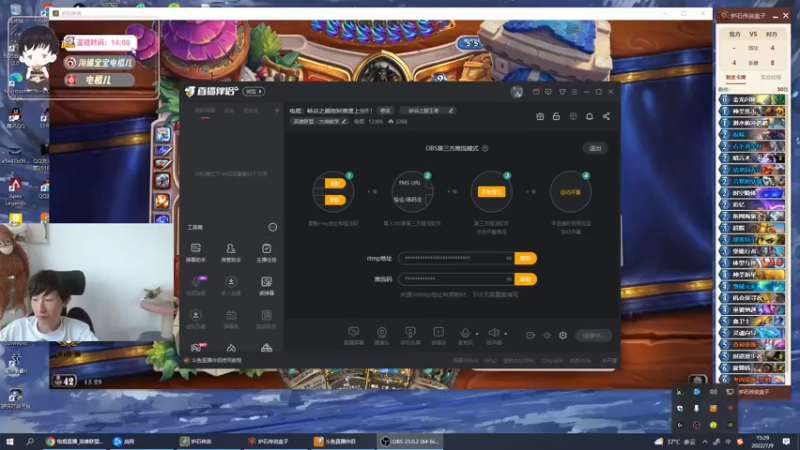Select the 我的卡组 tab in deck tracker
800x450 pixels.
[736, 78]
